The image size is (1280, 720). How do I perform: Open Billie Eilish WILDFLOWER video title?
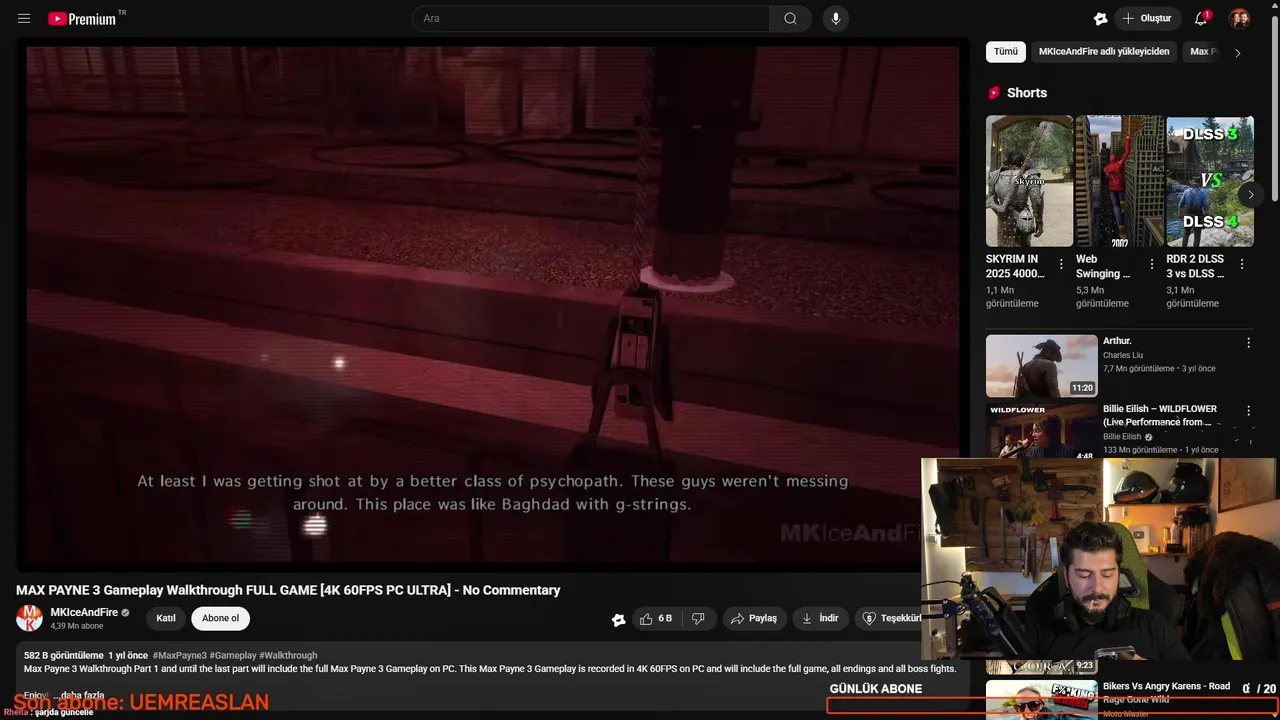pyautogui.click(x=1160, y=415)
